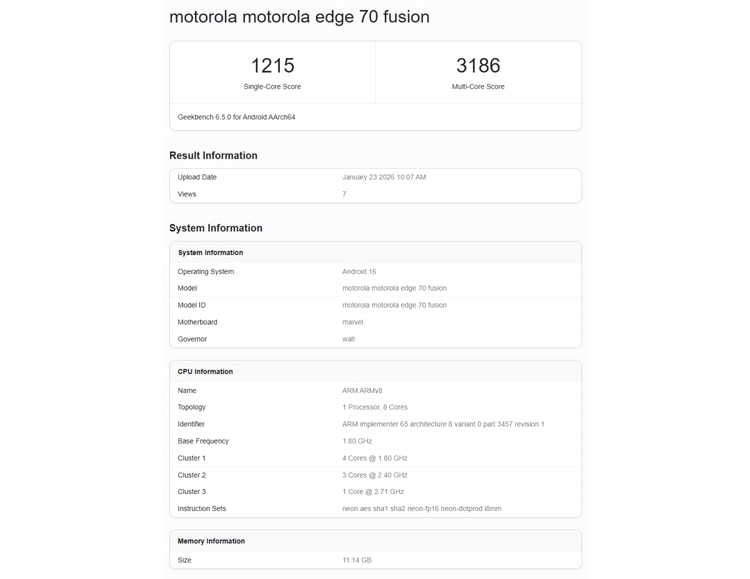Select the Views count value 7
This screenshot has width=750, height=579.
(344, 194)
